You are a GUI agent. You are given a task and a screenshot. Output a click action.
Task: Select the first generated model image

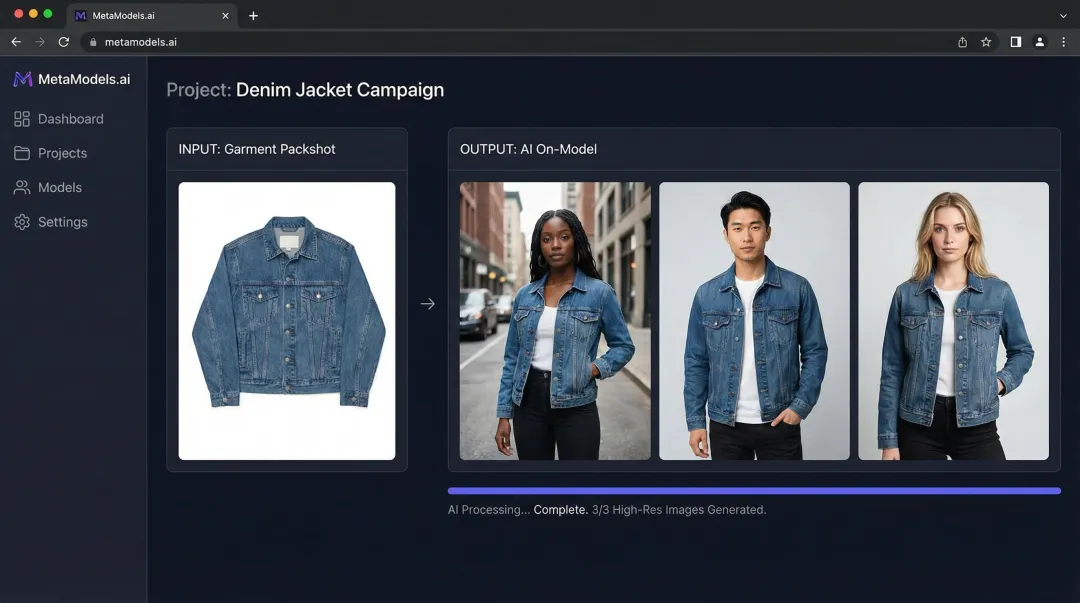554,320
